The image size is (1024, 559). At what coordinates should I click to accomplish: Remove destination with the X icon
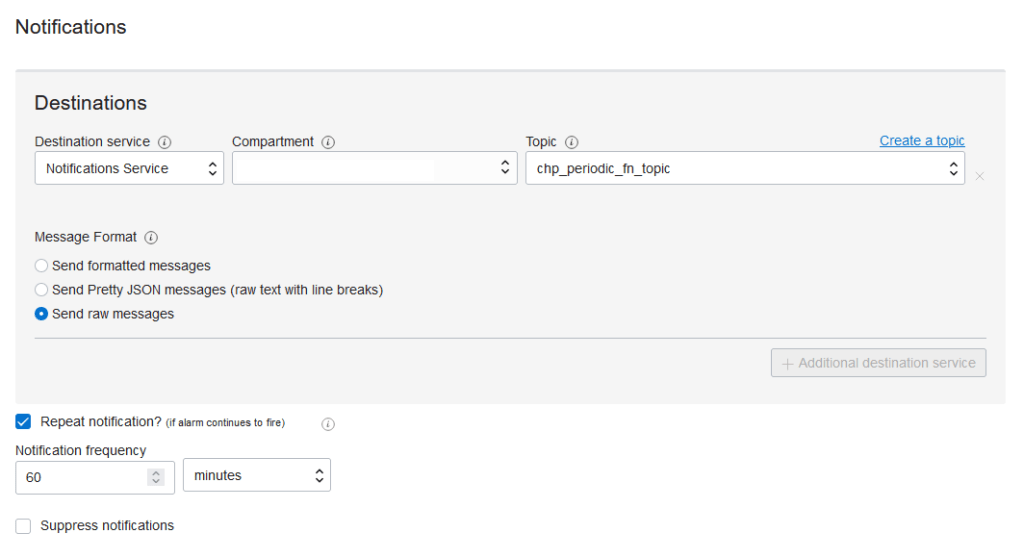[x=980, y=176]
